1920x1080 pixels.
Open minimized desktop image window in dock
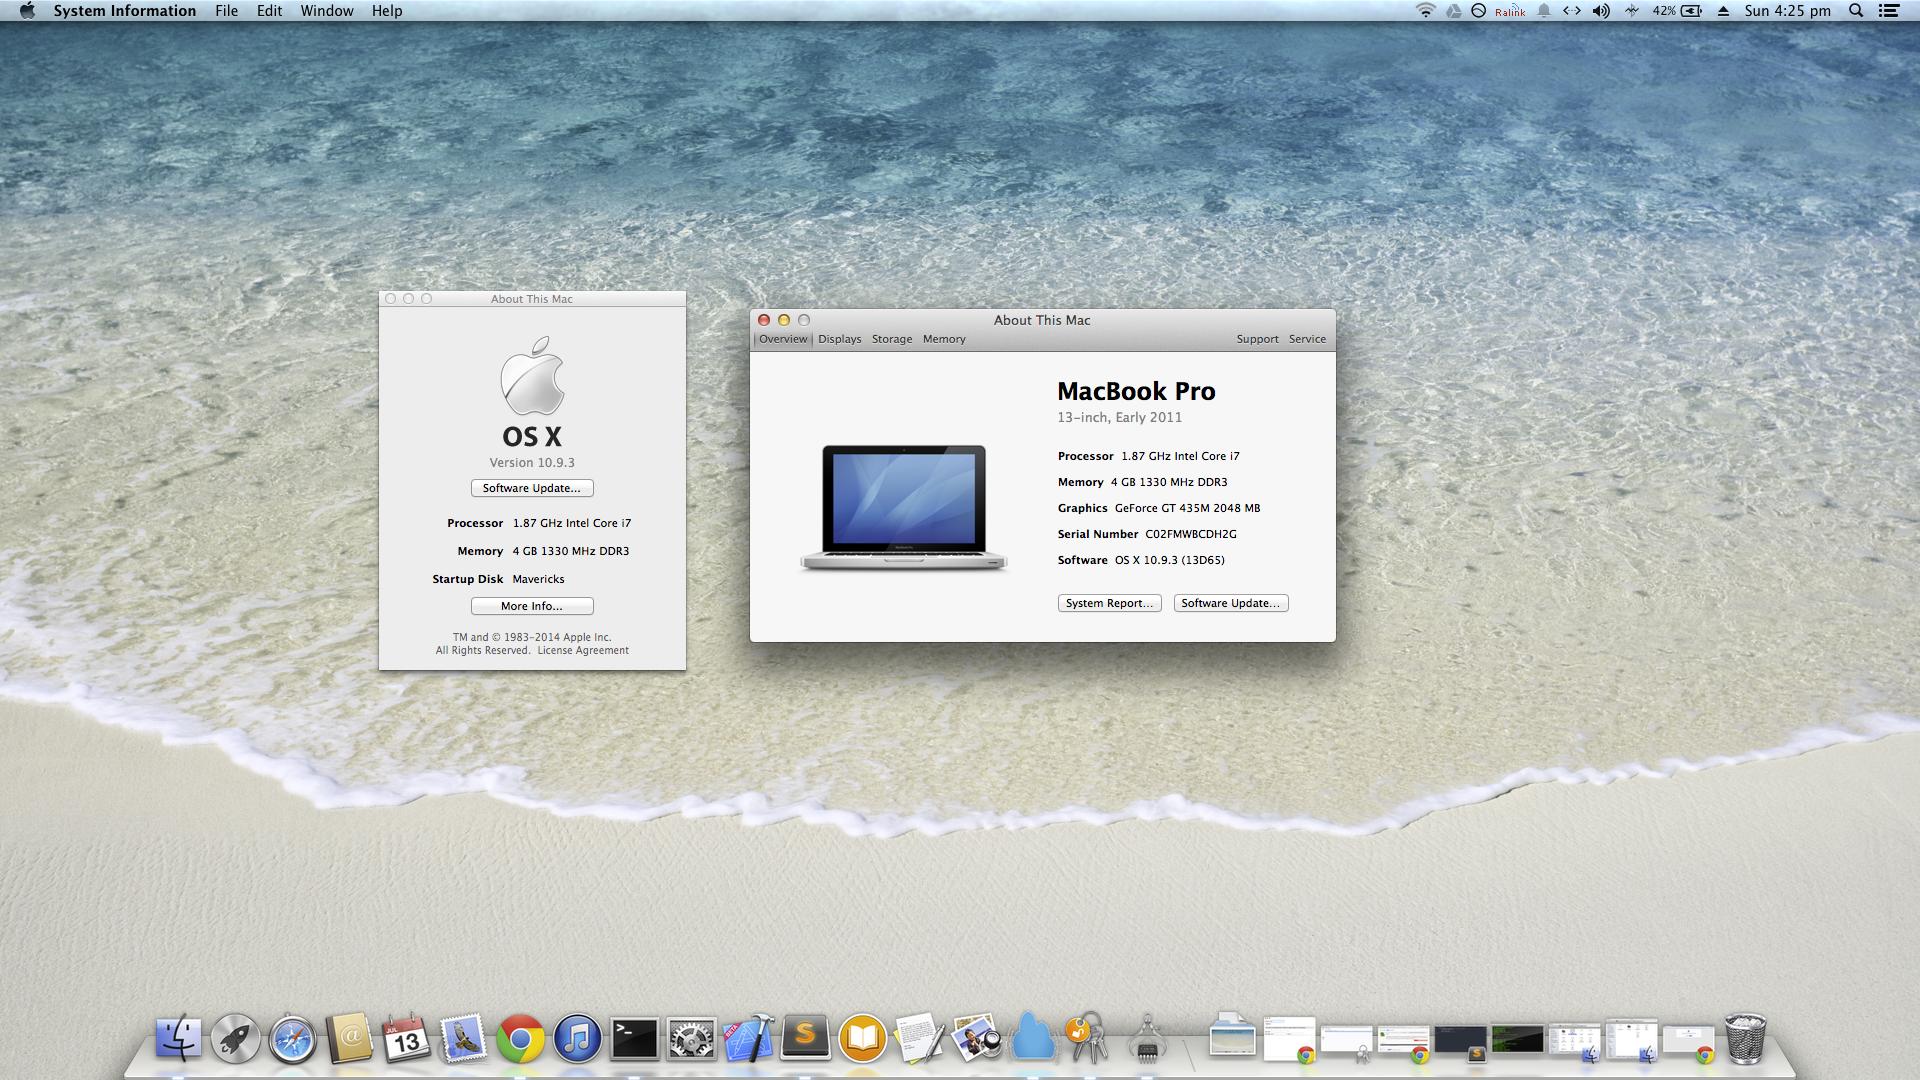coord(1232,1038)
